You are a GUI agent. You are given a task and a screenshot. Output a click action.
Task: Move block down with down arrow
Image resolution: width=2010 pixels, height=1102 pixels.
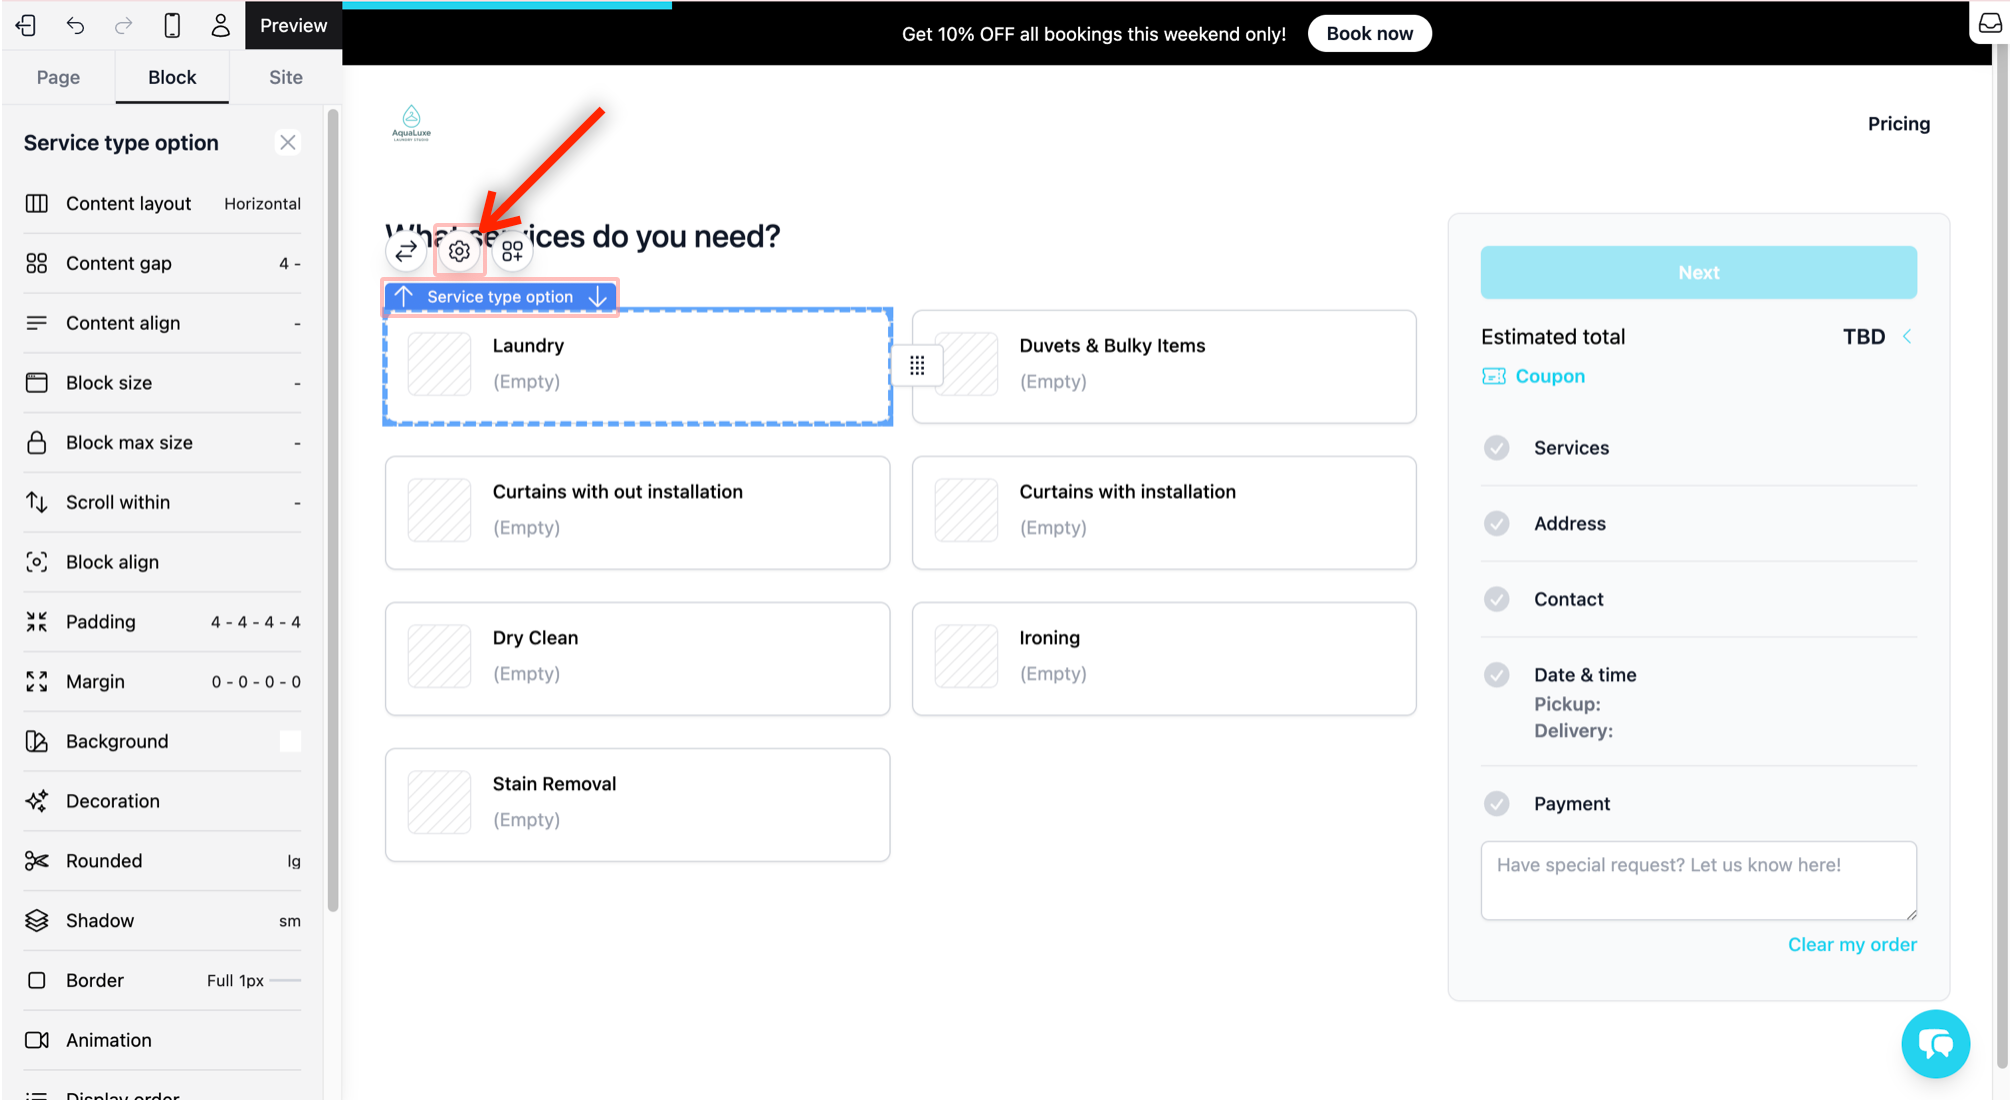click(x=598, y=297)
